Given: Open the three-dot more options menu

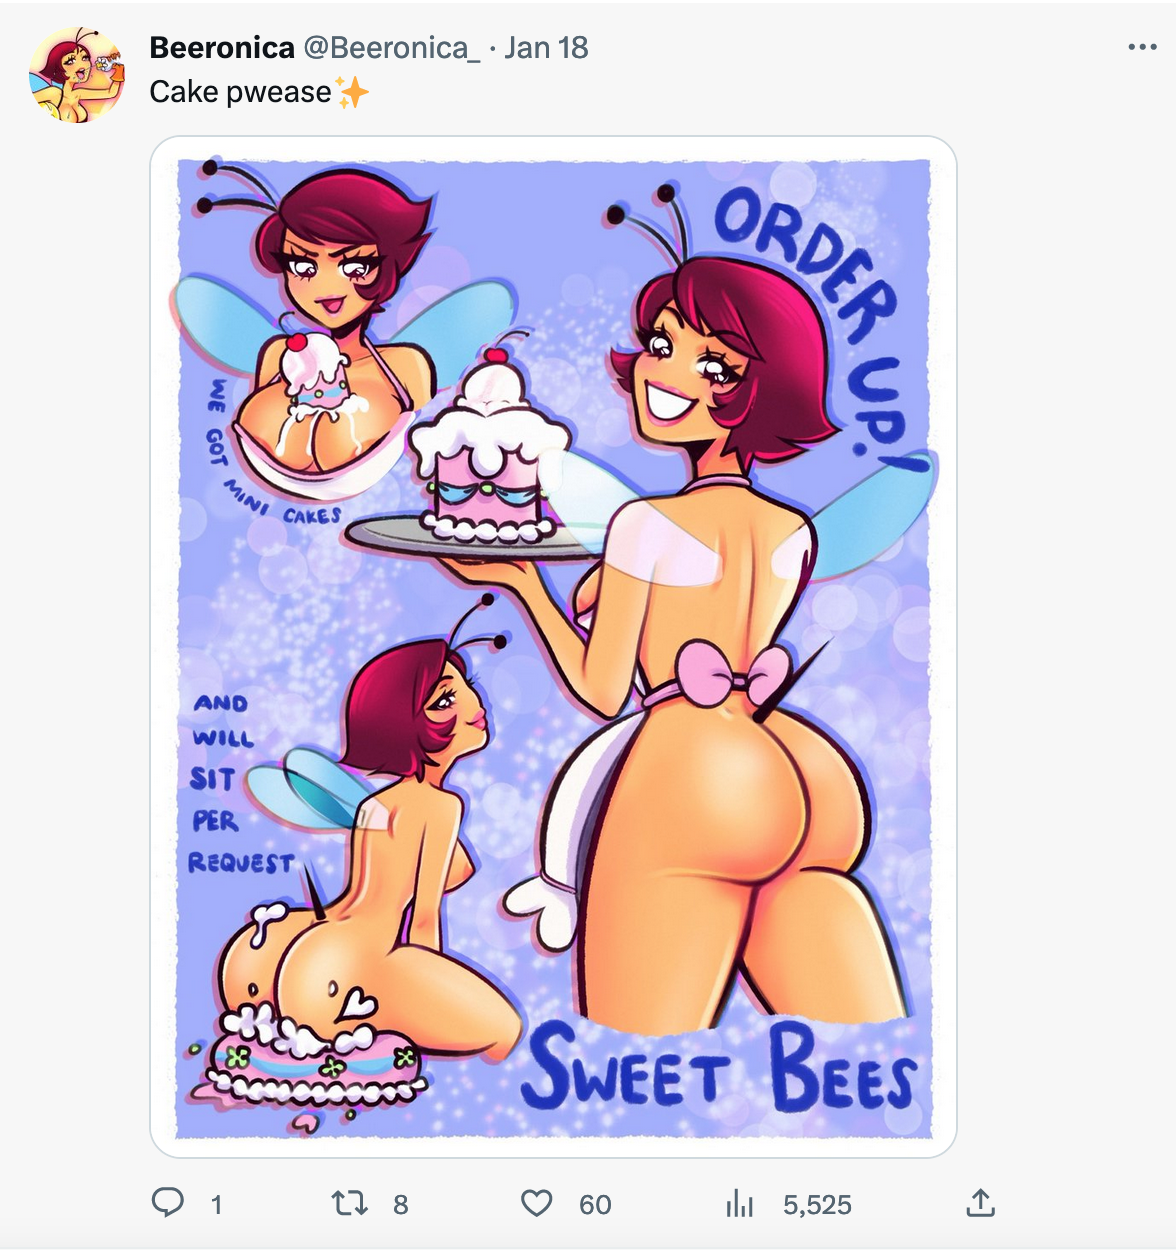Looking at the screenshot, I should tap(1142, 47).
